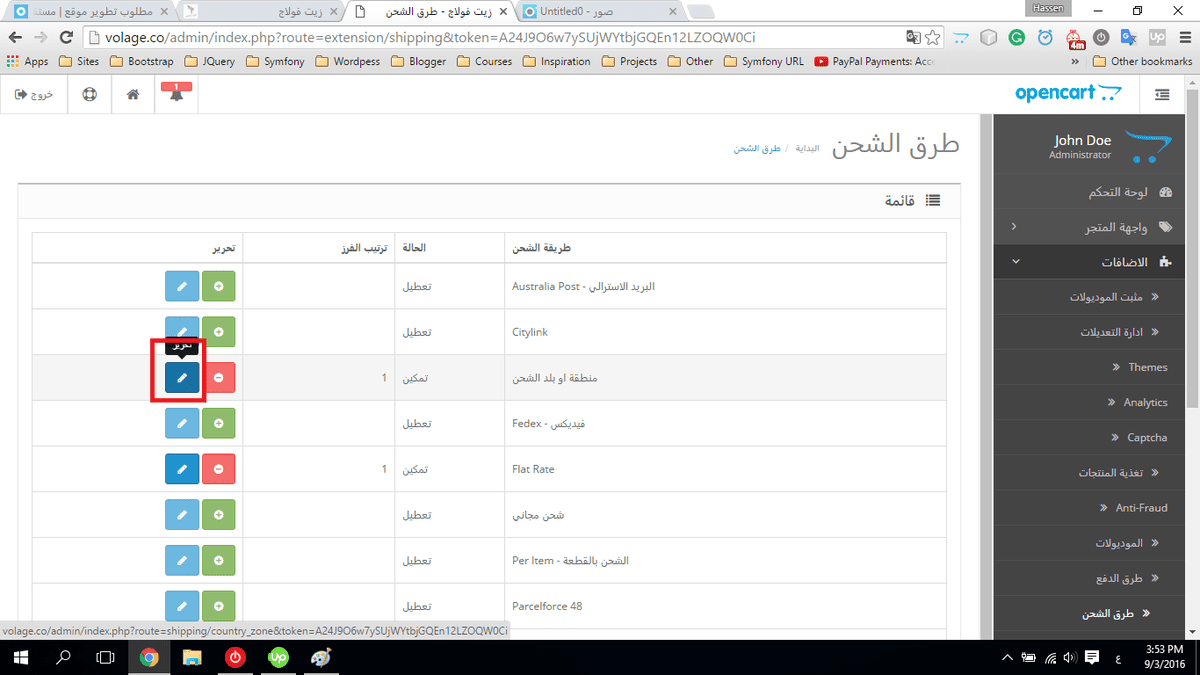This screenshot has width=1200, height=675.
Task: Click the edit pencil in the Fedex row
Action: [x=182, y=423]
